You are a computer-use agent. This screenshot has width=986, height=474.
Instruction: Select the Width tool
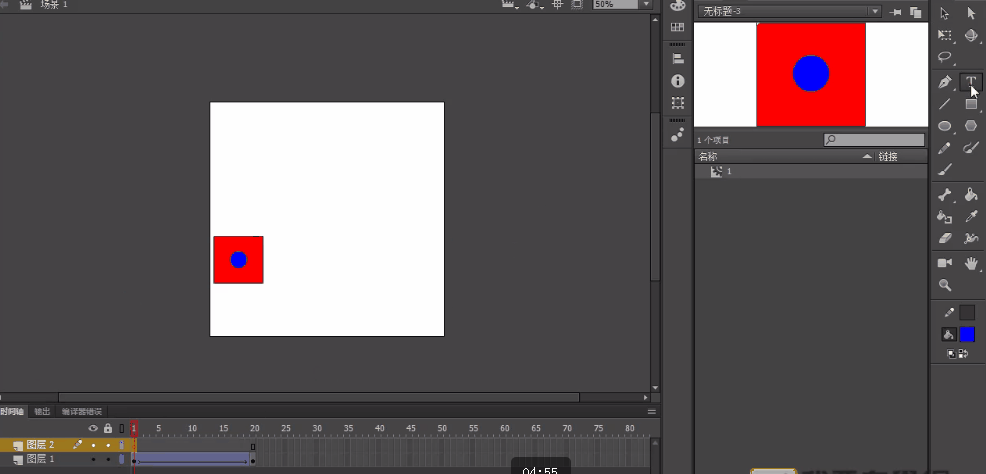[x=971, y=238]
